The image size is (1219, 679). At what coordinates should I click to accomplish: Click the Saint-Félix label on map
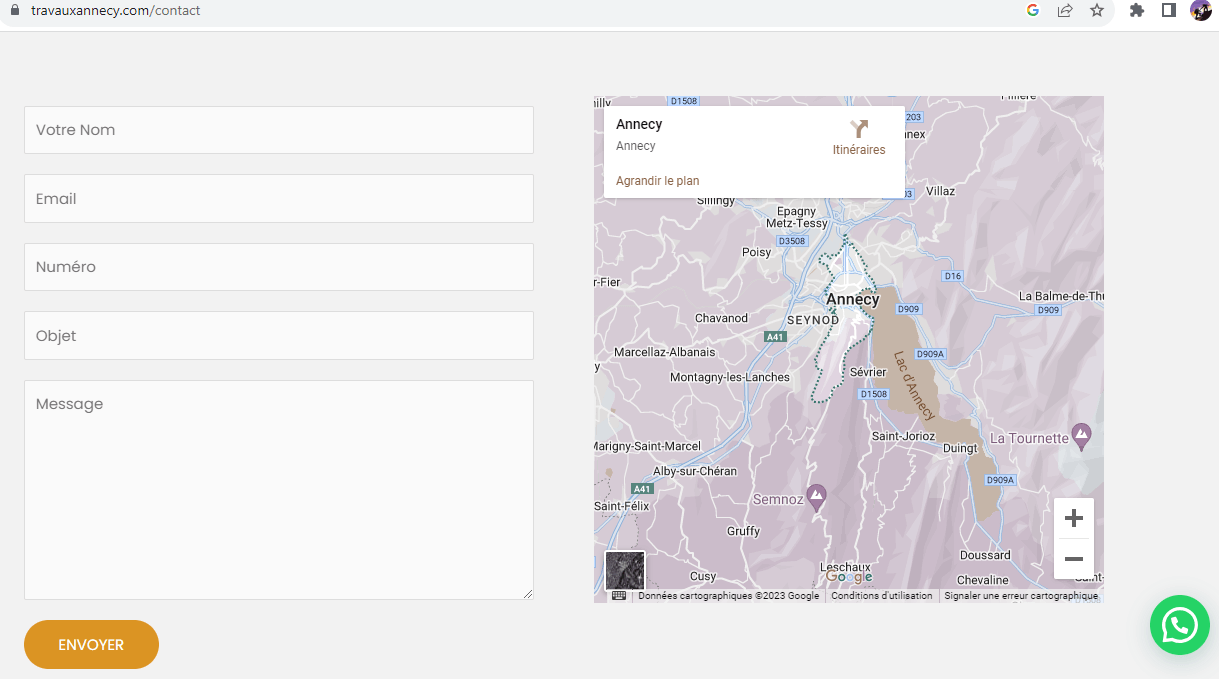point(622,506)
